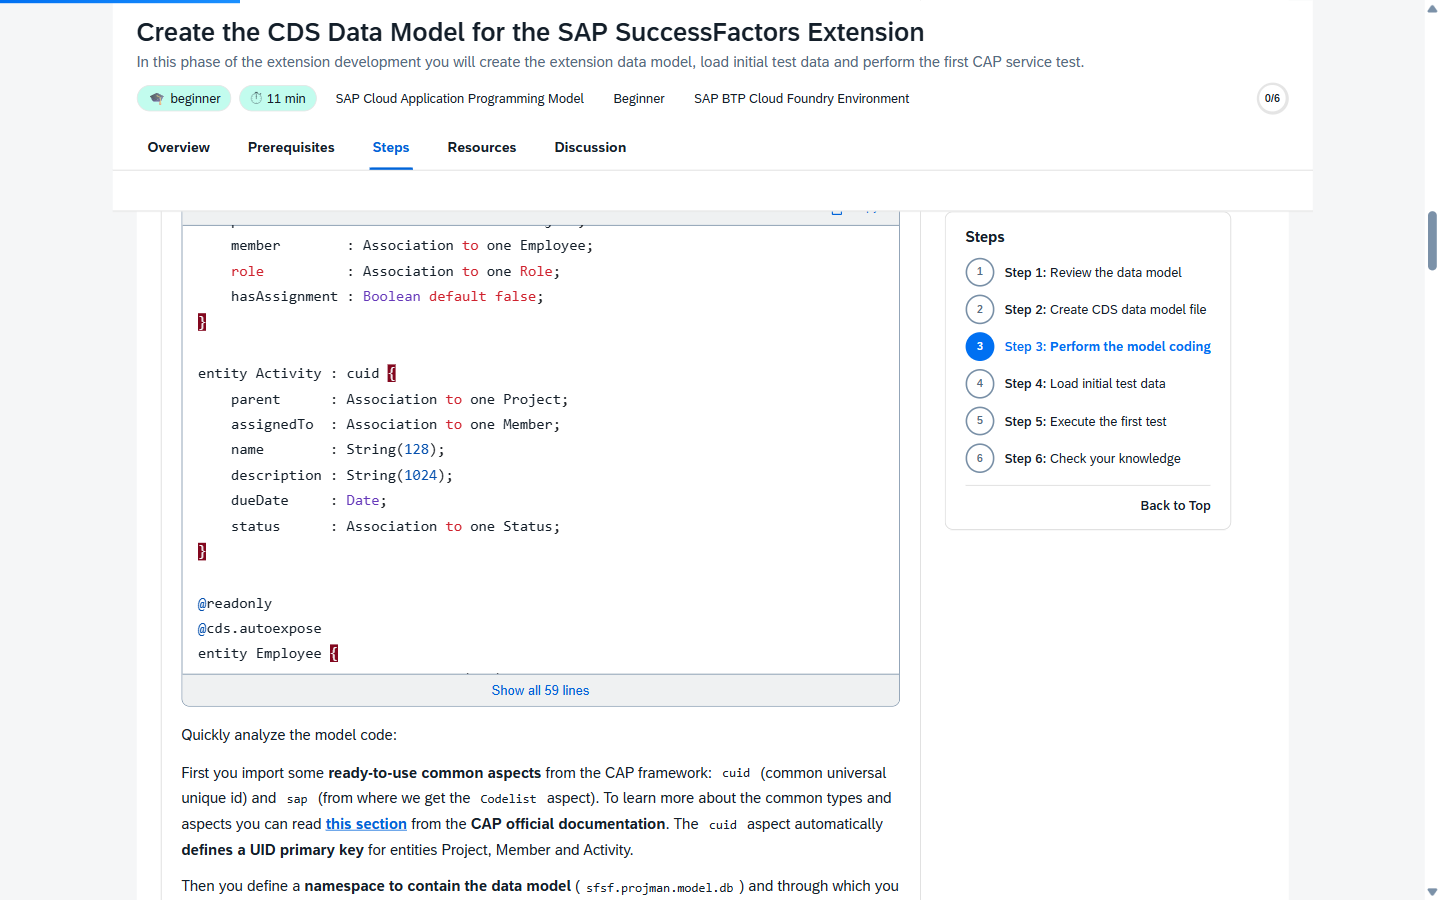Click the 'description : String(1024);' code line

point(342,475)
